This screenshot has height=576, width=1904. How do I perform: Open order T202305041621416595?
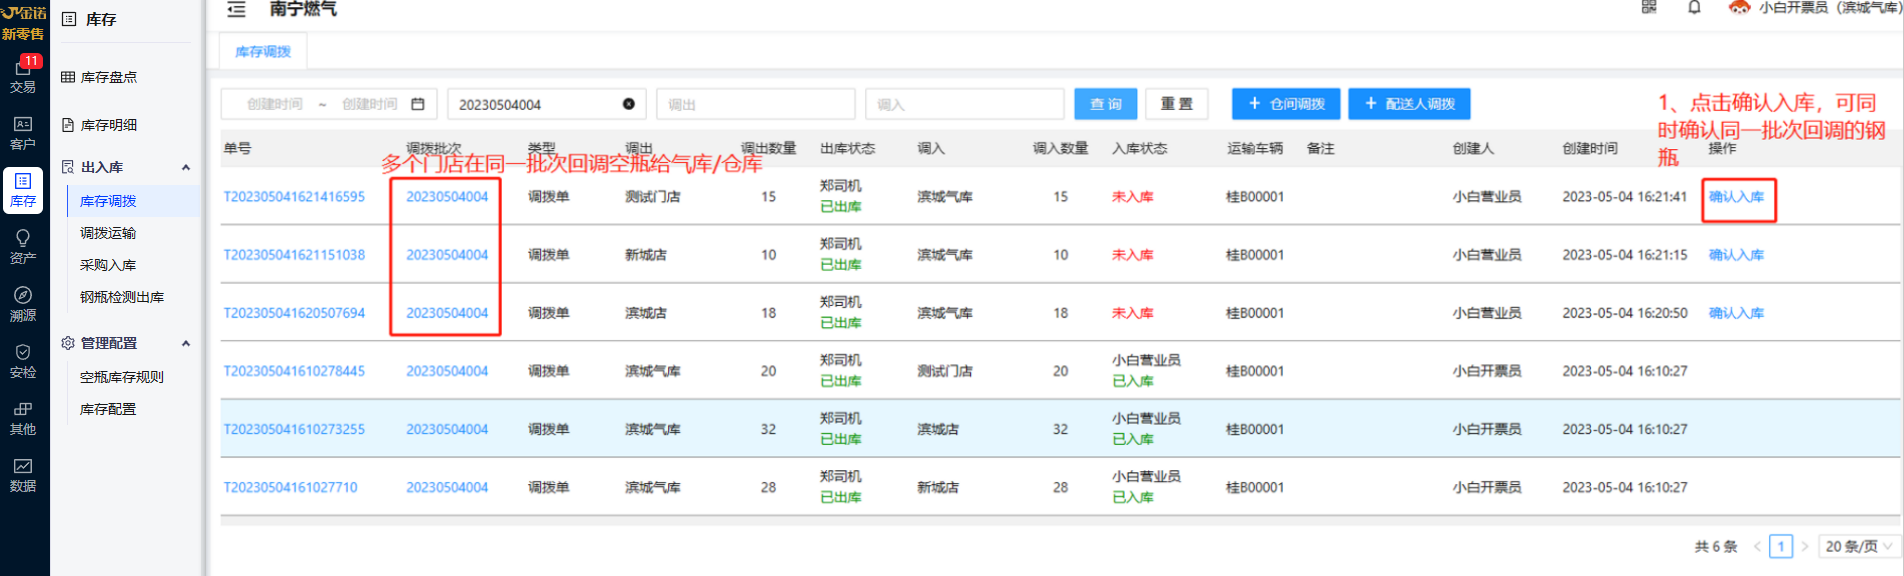294,197
